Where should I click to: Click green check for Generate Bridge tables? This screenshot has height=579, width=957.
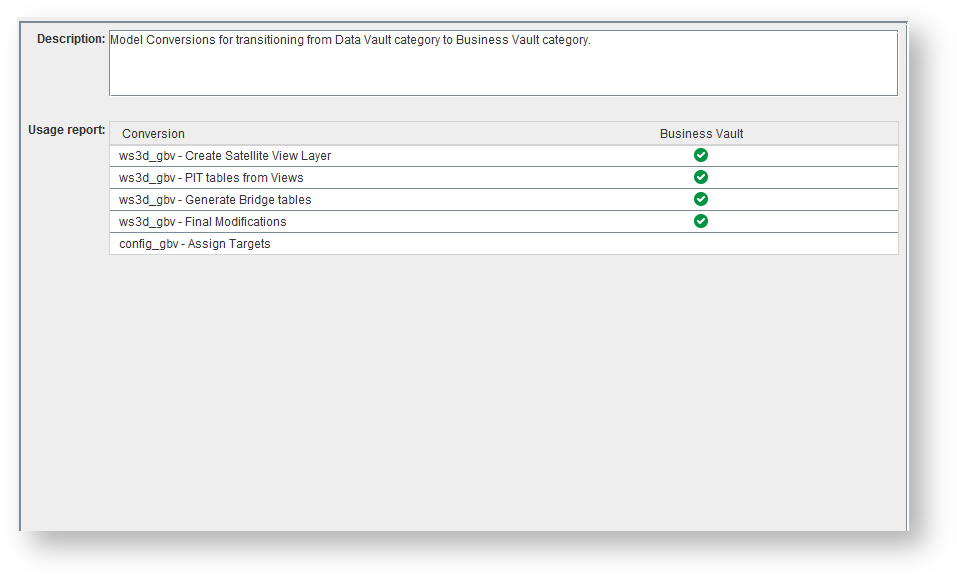tap(701, 199)
